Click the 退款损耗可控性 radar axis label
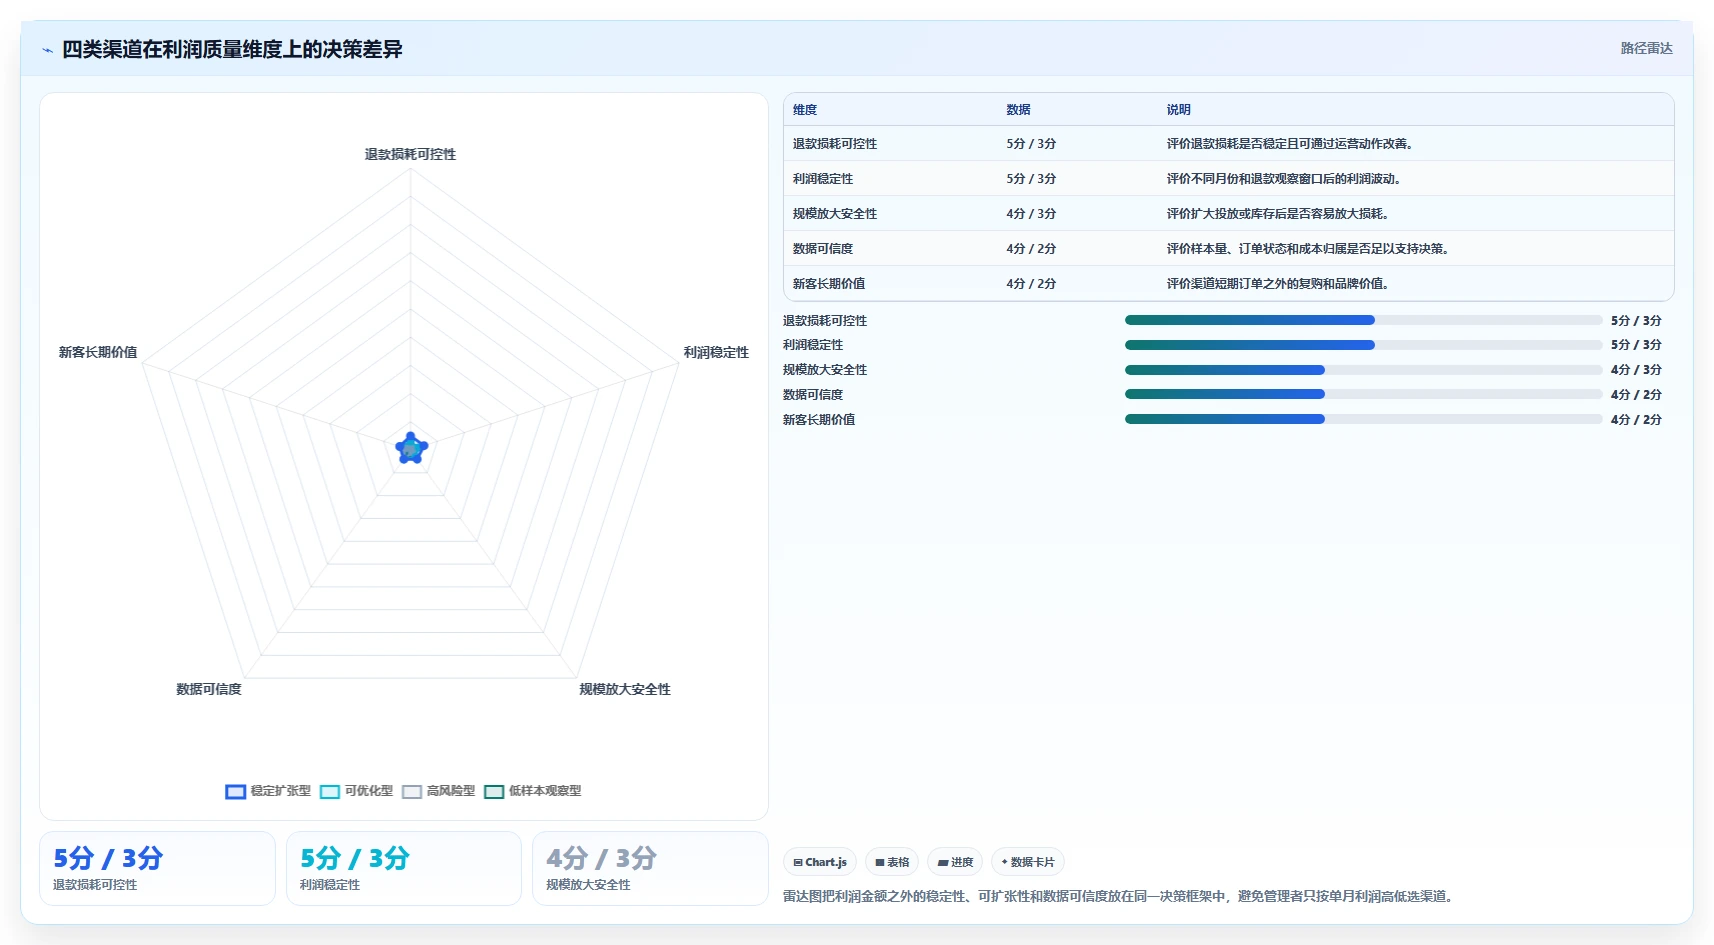Screen dimensions: 1714x945 [410, 154]
